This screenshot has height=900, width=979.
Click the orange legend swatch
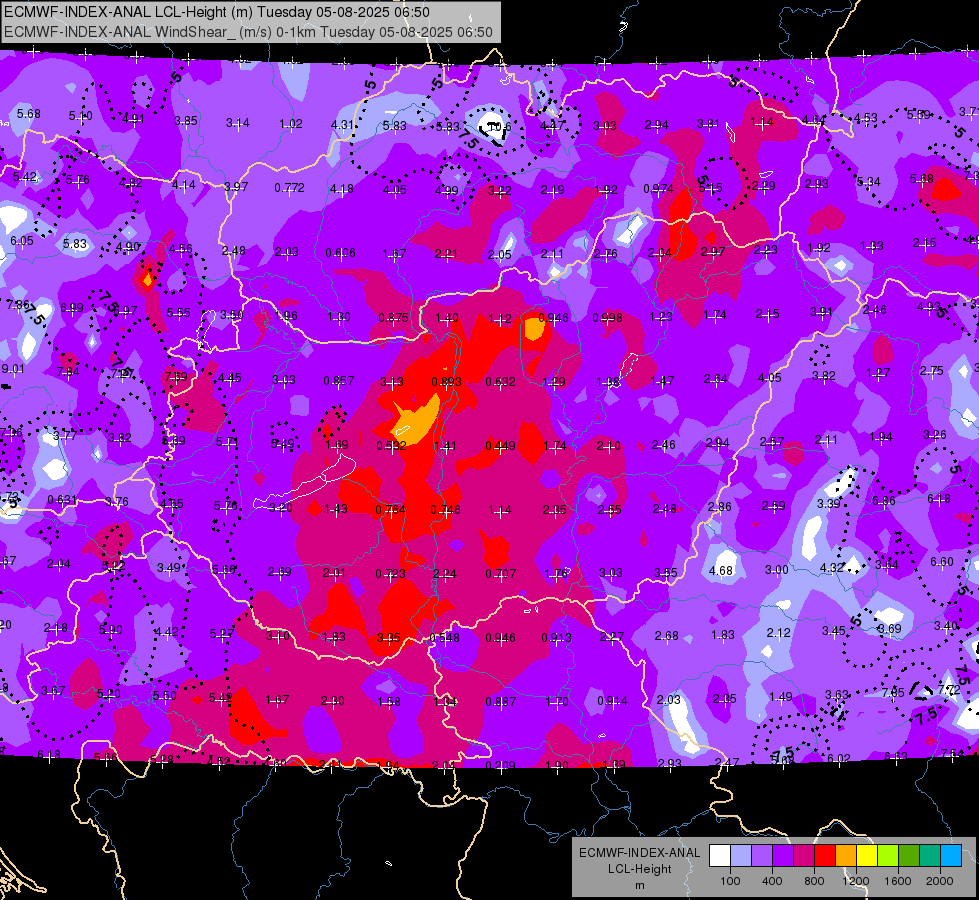click(846, 855)
